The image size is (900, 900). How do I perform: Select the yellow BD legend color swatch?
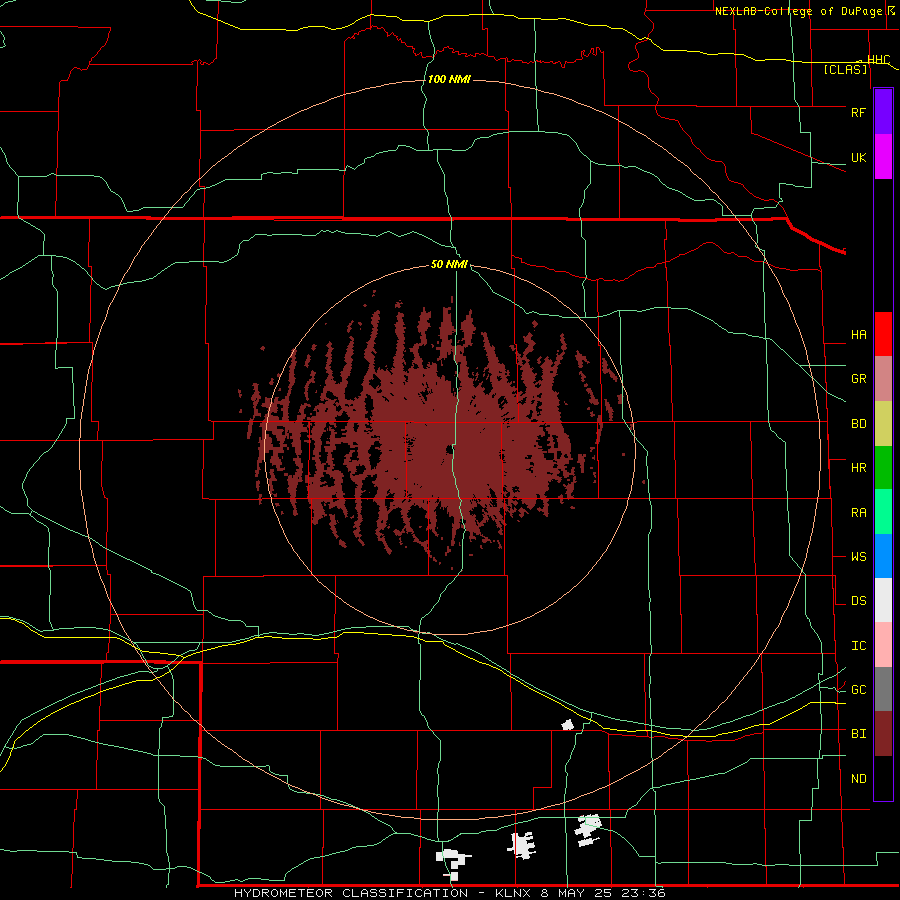(883, 424)
